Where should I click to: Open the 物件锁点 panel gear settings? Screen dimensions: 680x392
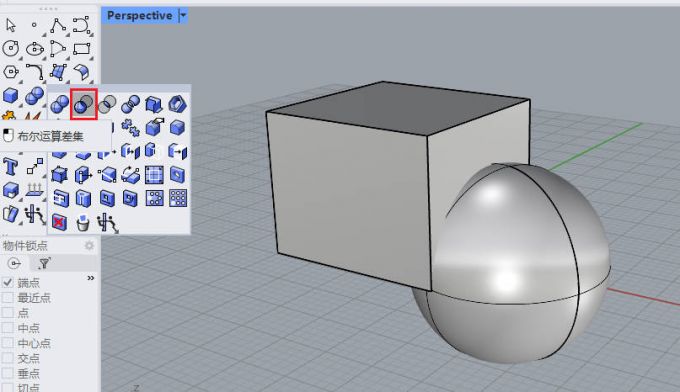pos(89,245)
